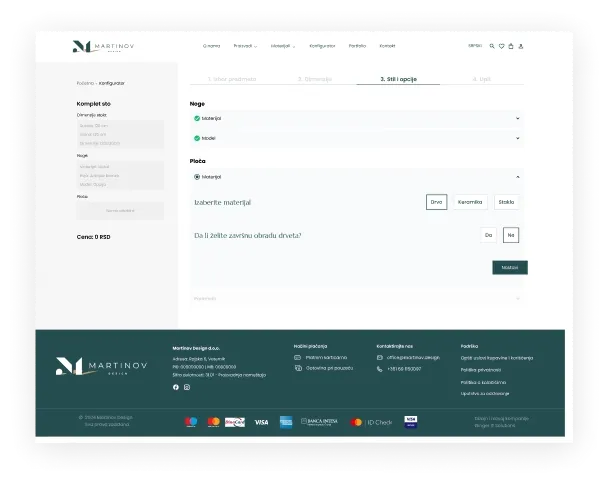Screen dimensions: 609x483
Task: Open Politika o kolačićima link
Action: pos(483,382)
